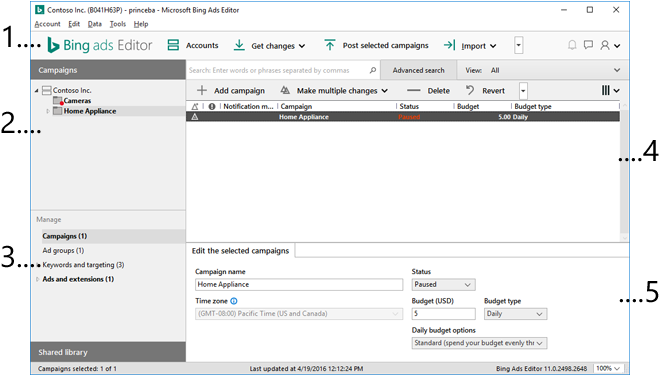Open the Time zone dropdown
Screen dimensions: 659x375
click(x=299, y=314)
